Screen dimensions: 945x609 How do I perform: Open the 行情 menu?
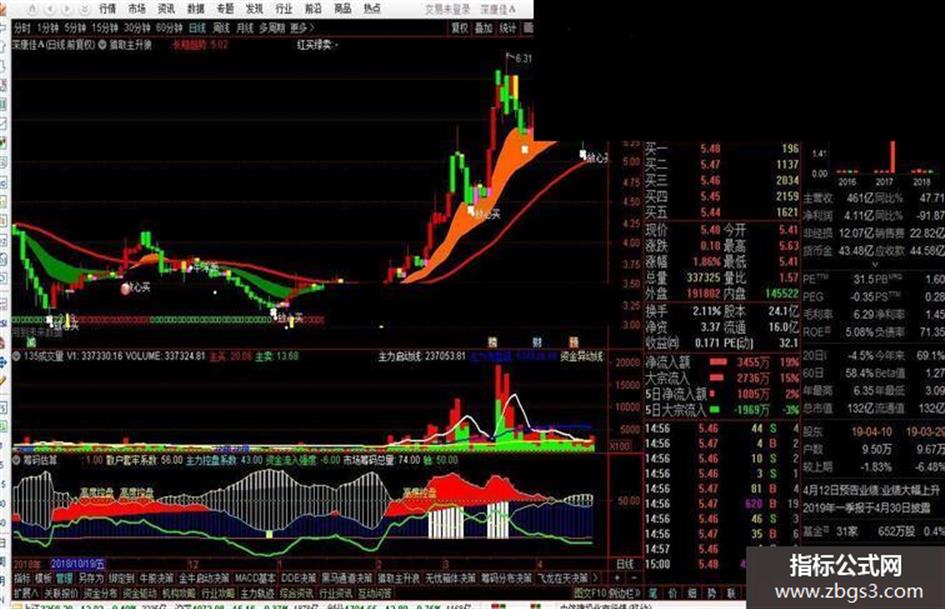(x=108, y=8)
